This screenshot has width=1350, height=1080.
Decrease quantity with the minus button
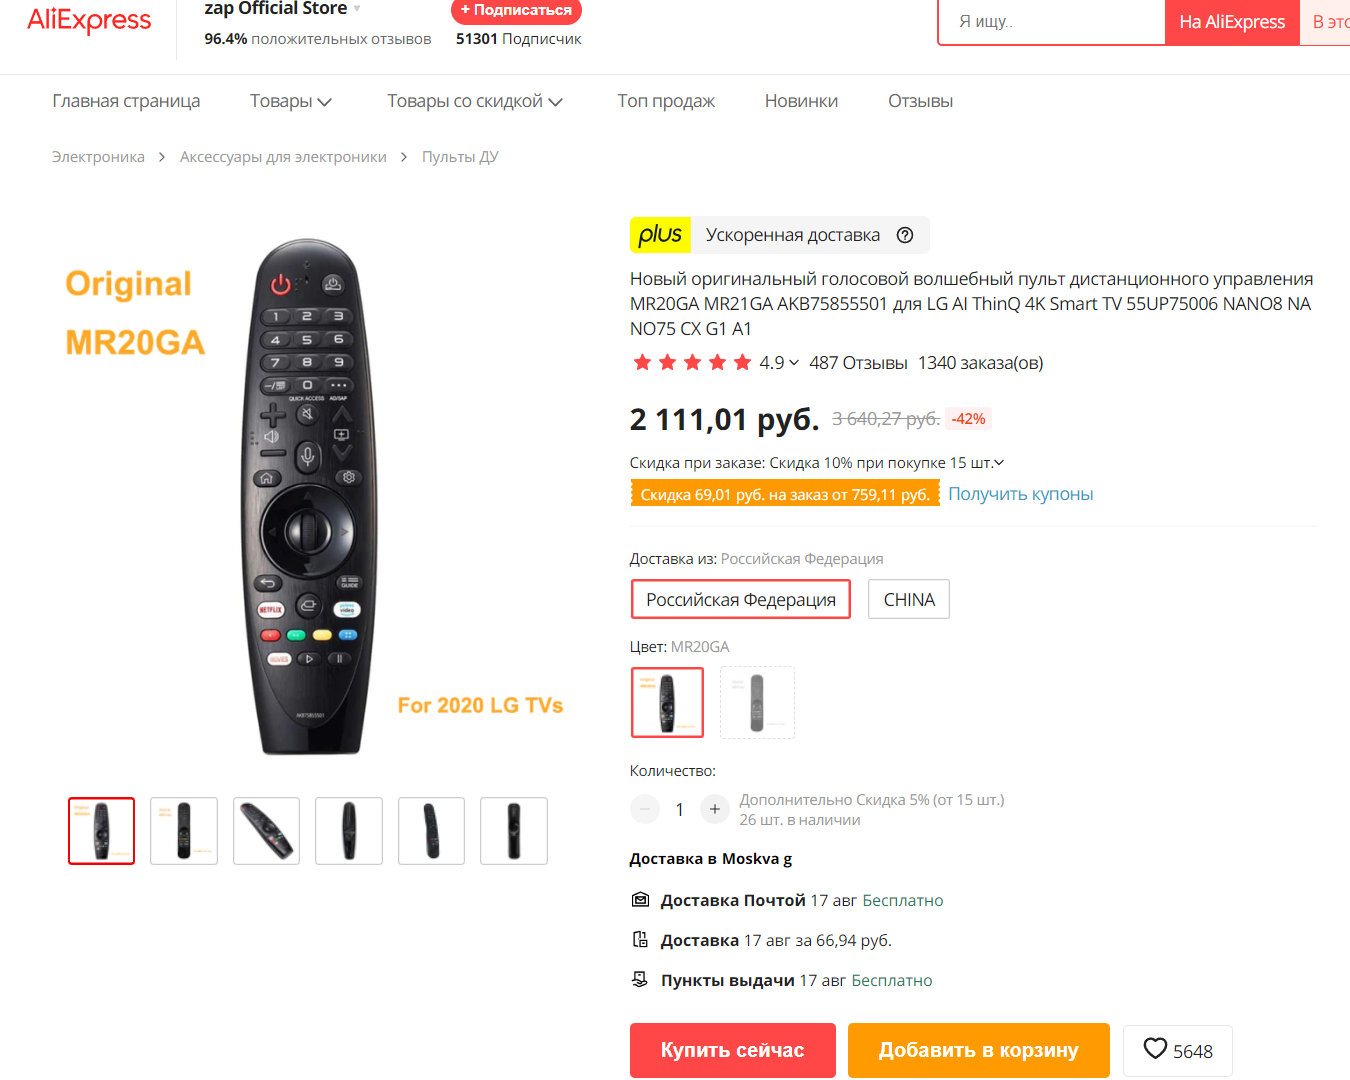pos(645,809)
